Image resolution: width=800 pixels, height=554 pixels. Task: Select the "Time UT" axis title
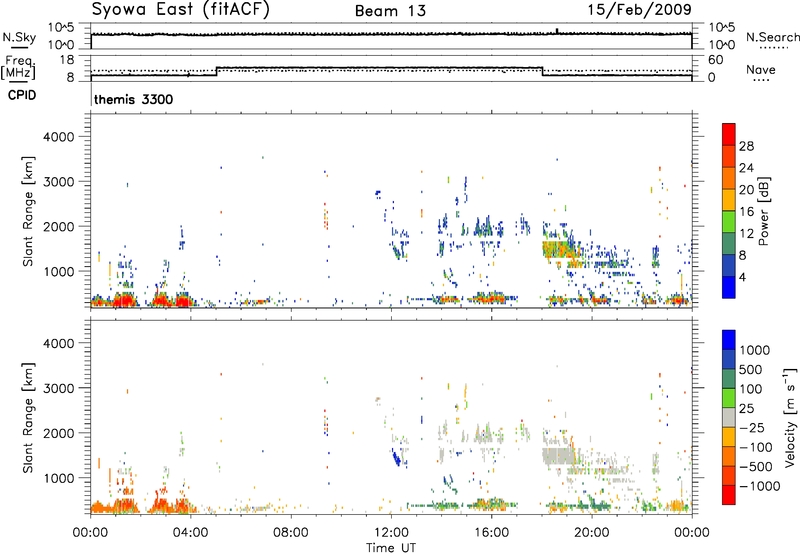[x=391, y=548]
